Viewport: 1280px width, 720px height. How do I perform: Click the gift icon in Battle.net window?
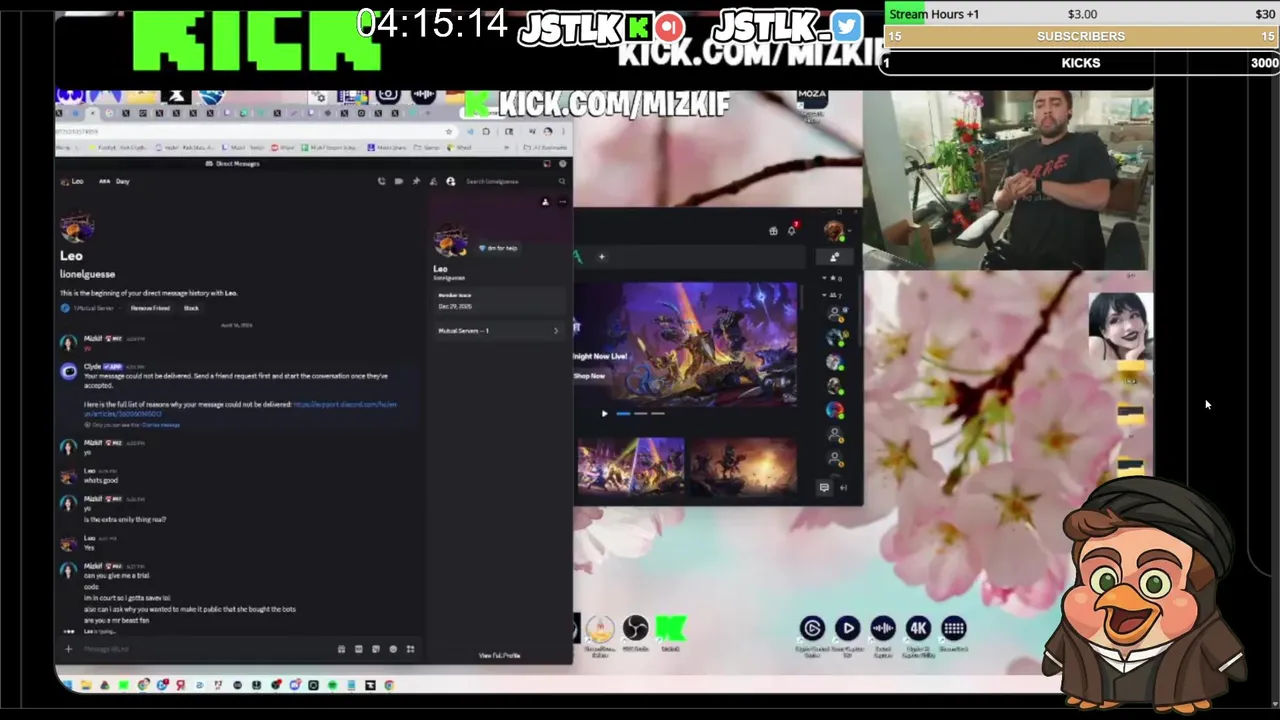[x=773, y=231]
